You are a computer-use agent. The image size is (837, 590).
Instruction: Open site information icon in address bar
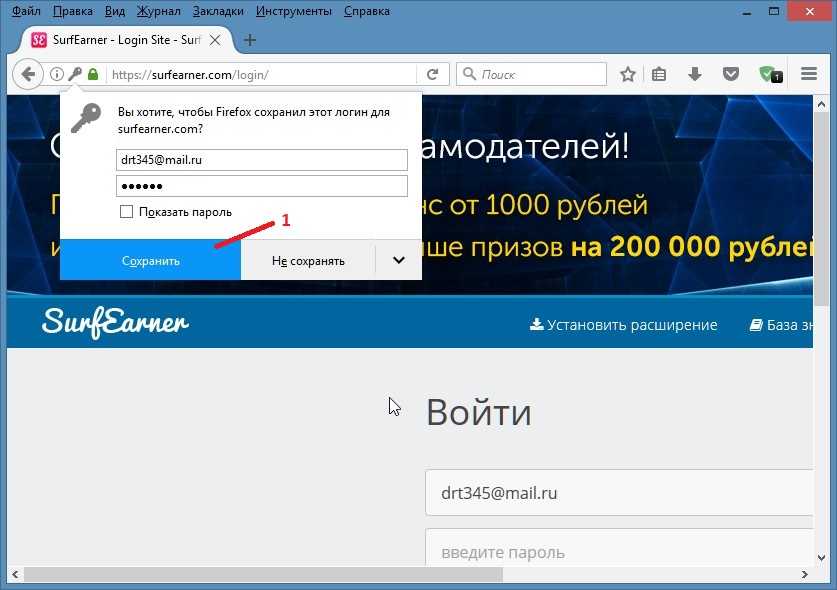56,74
